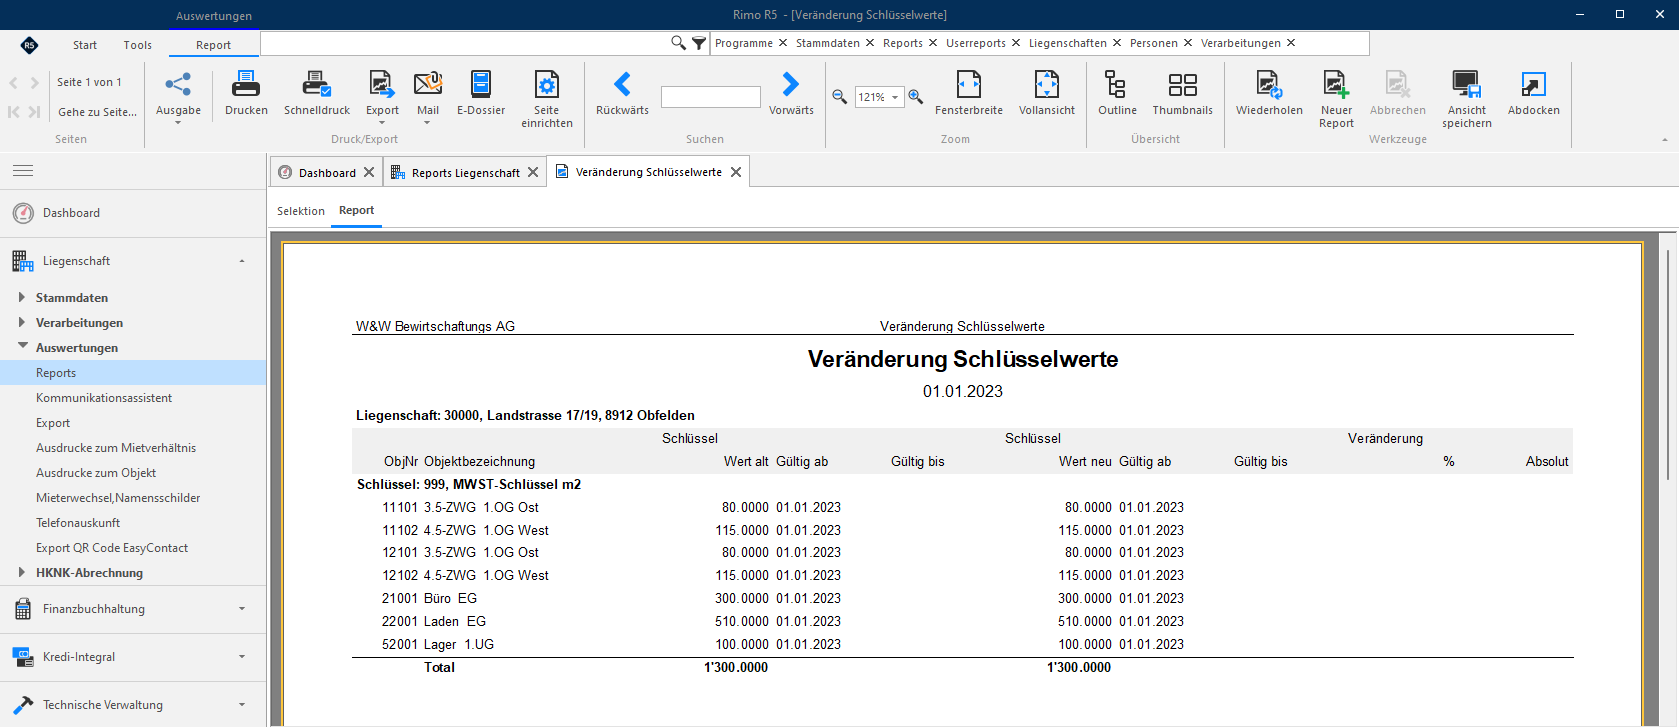Print report with Drucken icon

coord(246,94)
